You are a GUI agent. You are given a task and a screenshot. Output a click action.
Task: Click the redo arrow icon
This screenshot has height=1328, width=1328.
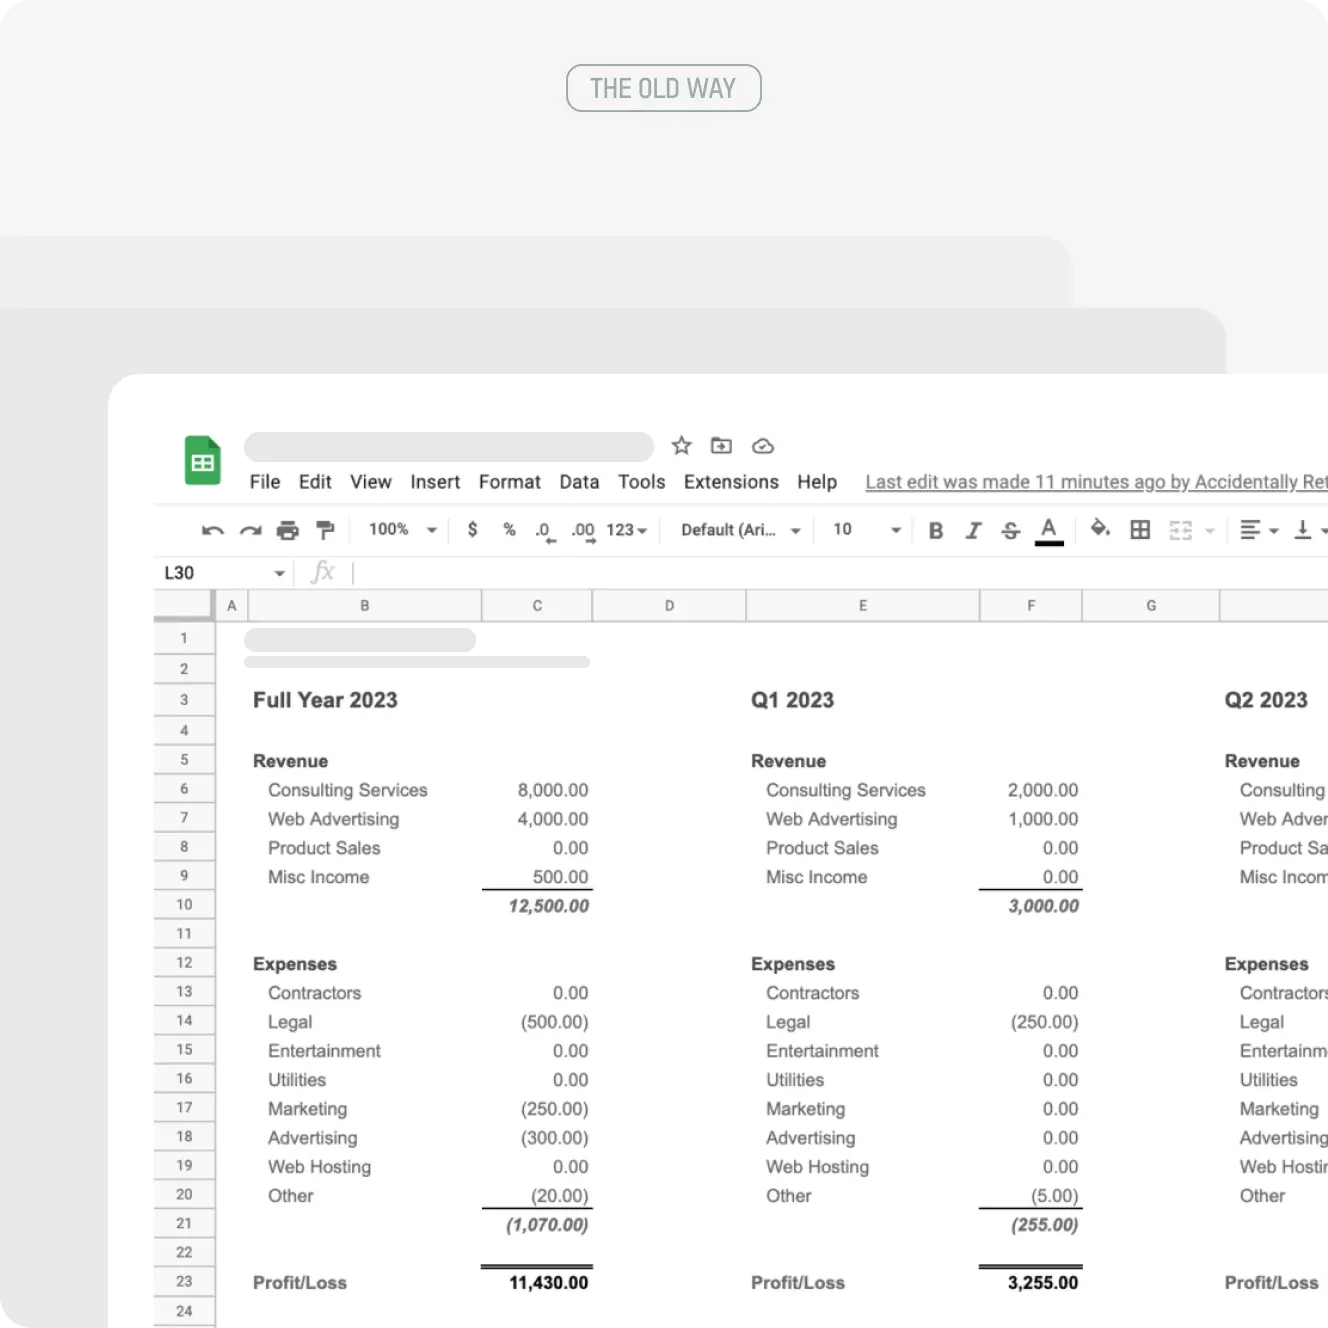click(250, 530)
